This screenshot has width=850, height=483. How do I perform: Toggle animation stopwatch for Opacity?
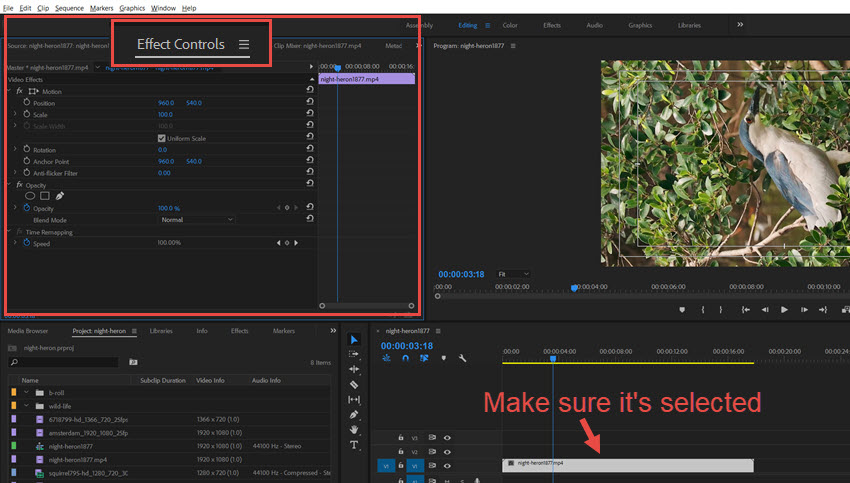(x=27, y=208)
